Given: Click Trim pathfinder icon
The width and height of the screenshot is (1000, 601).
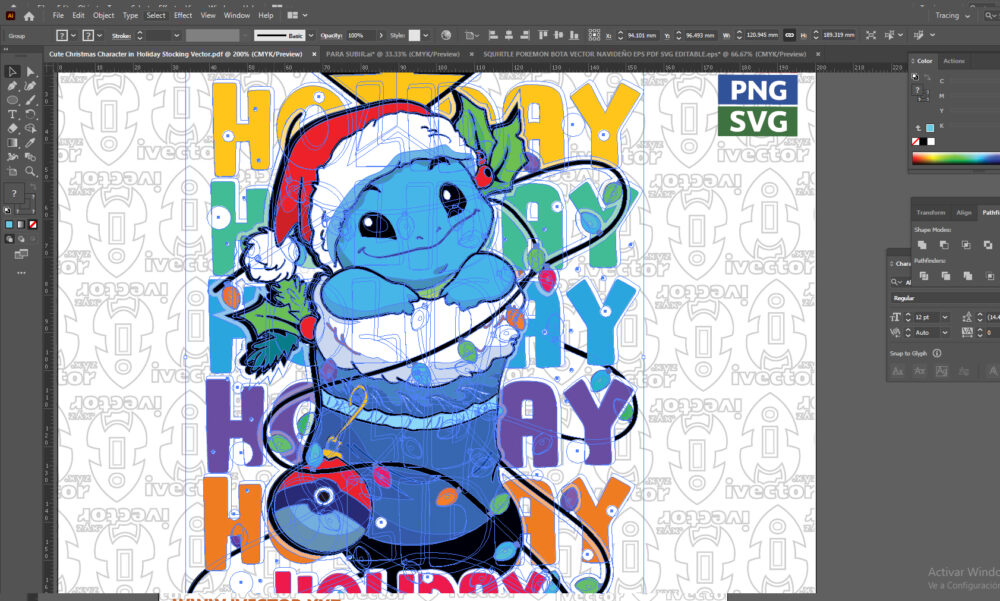Looking at the screenshot, I should coord(946,276).
